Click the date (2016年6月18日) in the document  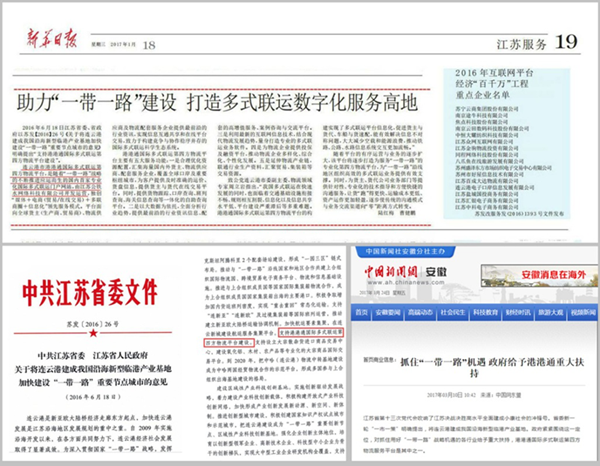[x=93, y=397]
